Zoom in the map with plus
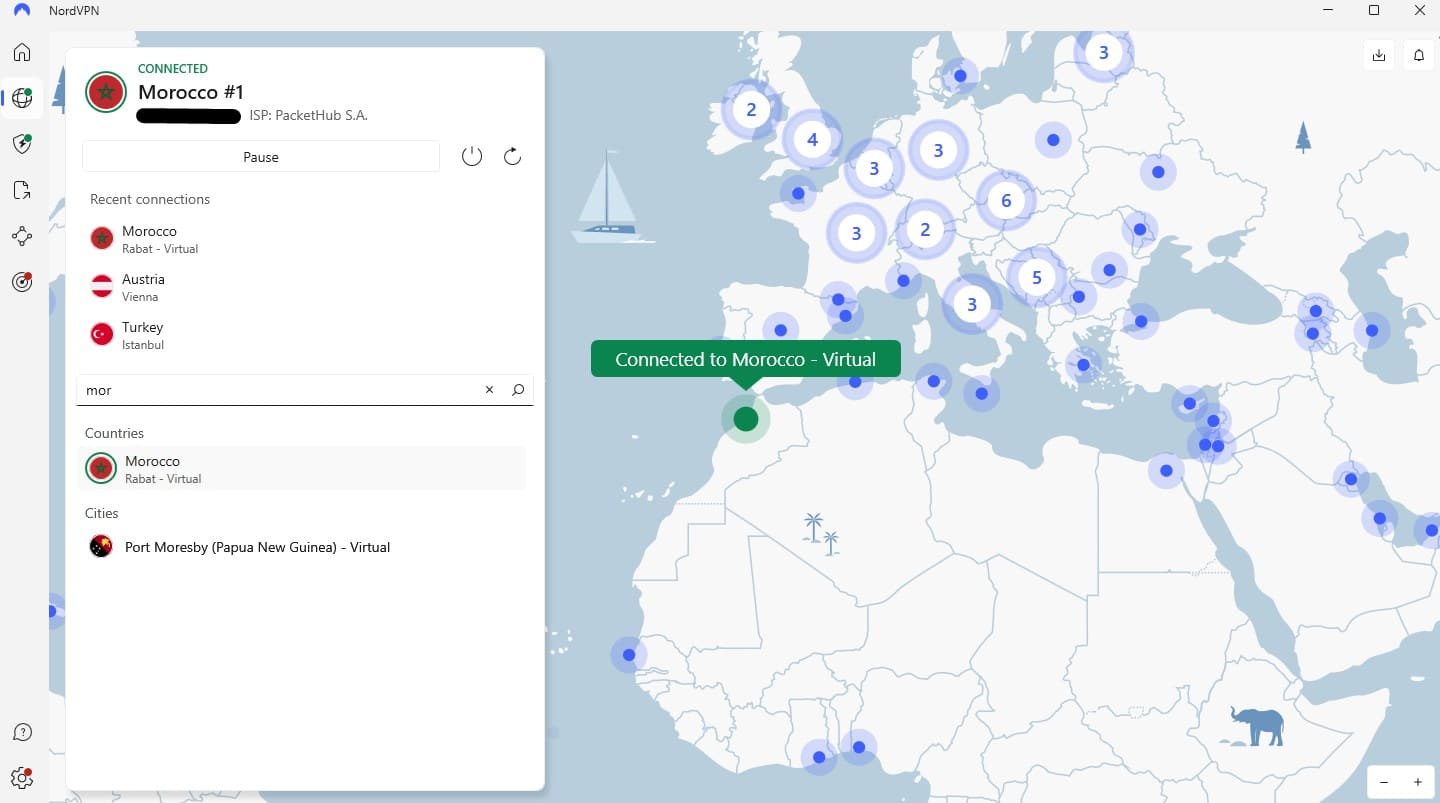This screenshot has height=803, width=1440. (x=1417, y=782)
